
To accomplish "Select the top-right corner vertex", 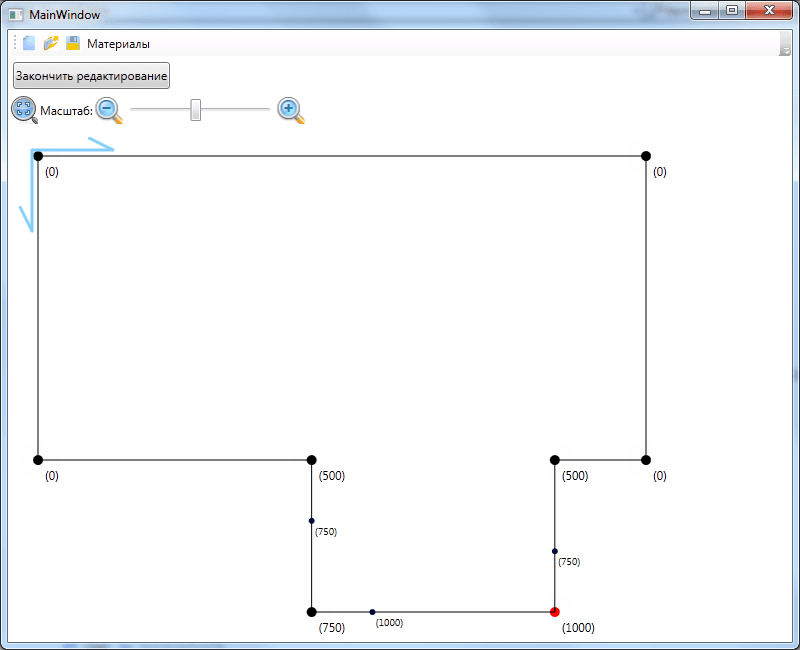I will tap(646, 156).
